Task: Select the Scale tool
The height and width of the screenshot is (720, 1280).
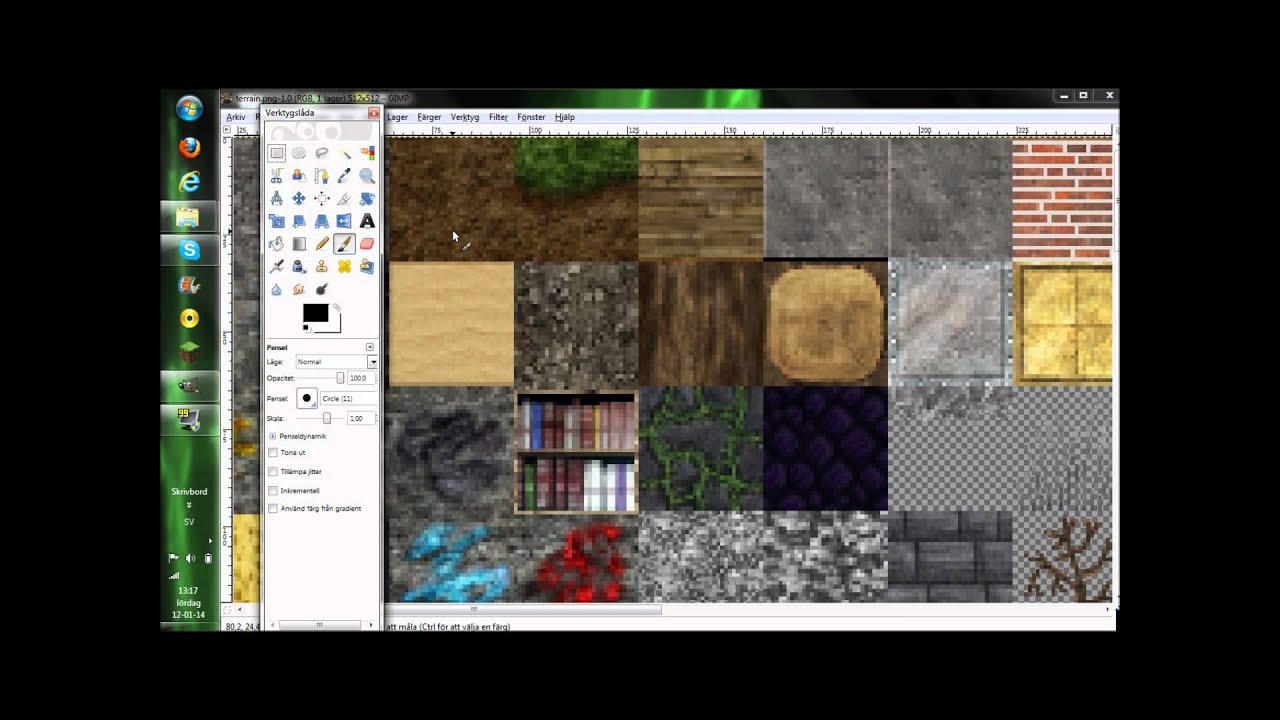Action: pos(276,221)
